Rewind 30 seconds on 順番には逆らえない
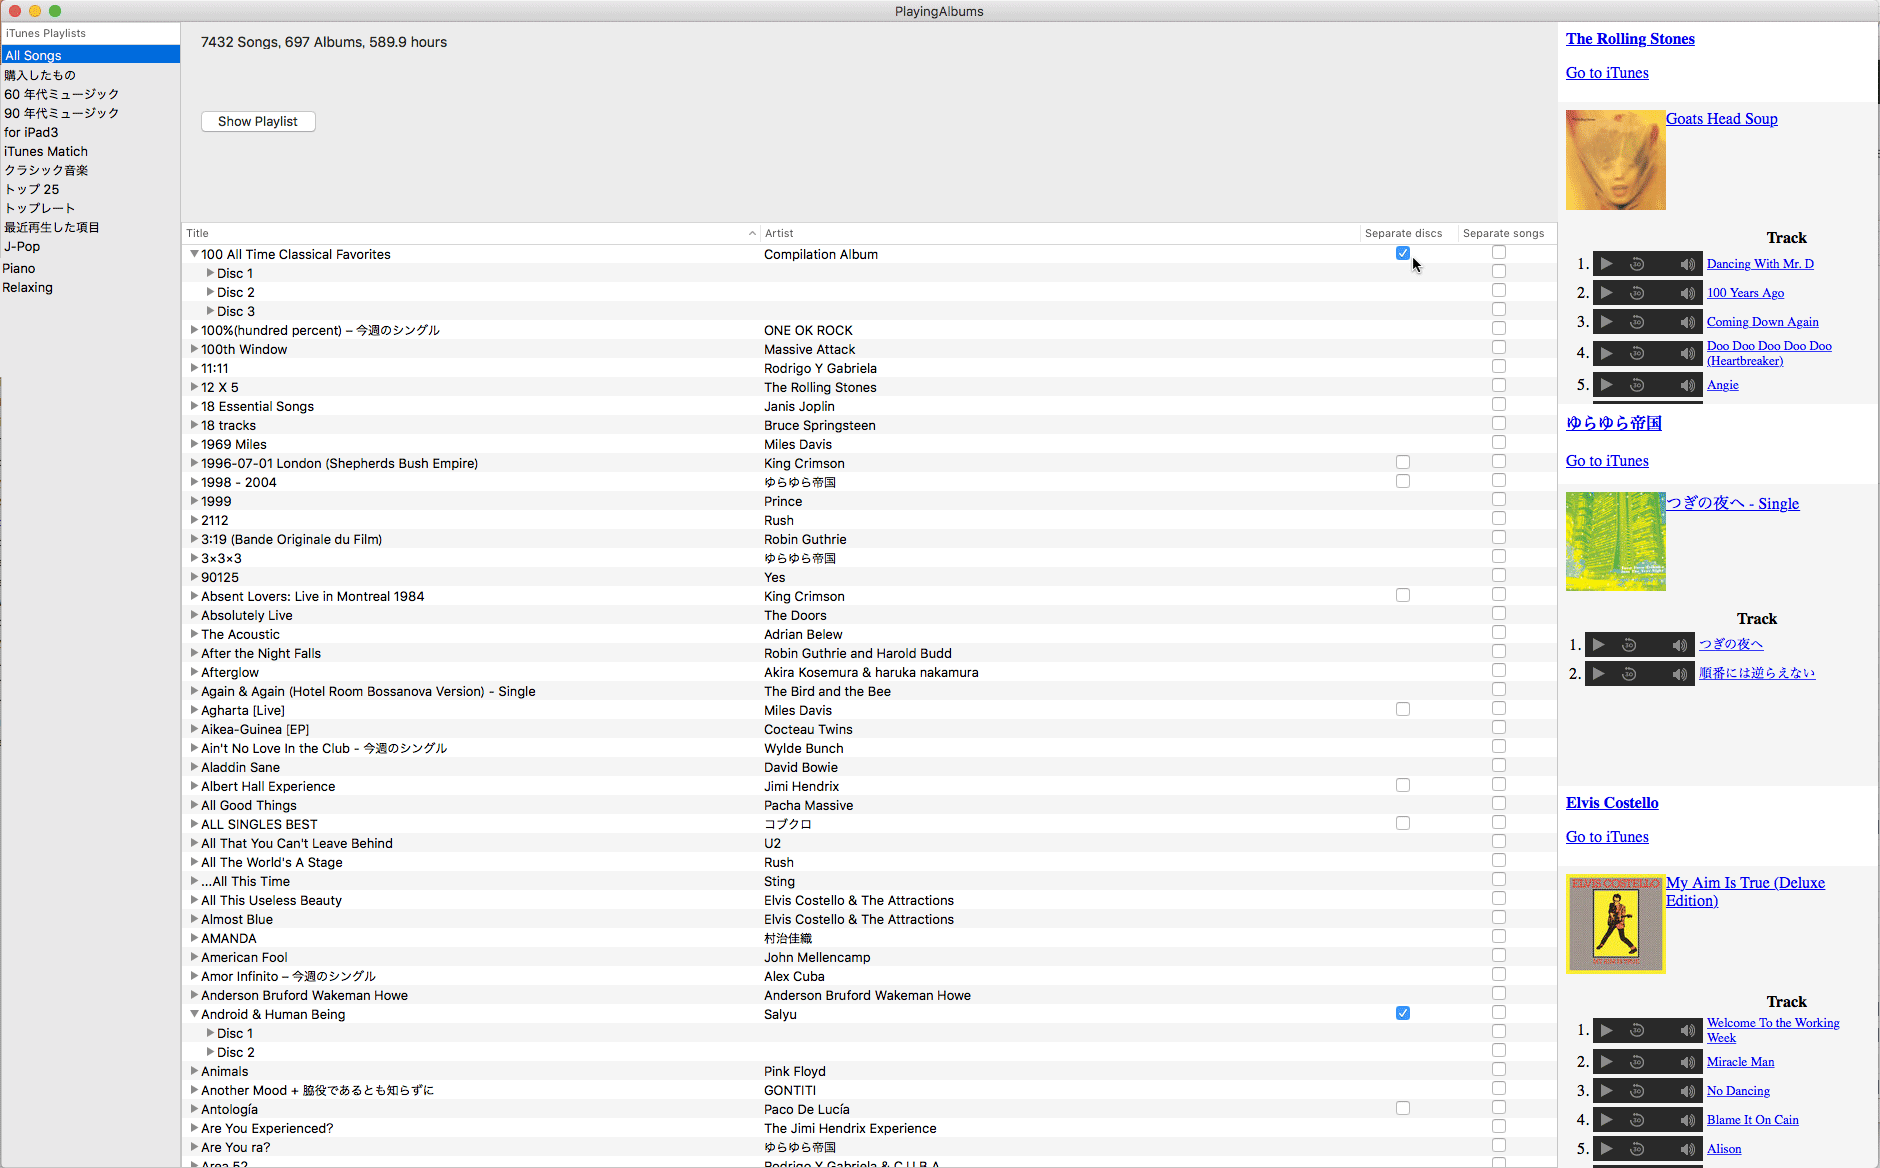The width and height of the screenshot is (1880, 1168). click(1629, 674)
